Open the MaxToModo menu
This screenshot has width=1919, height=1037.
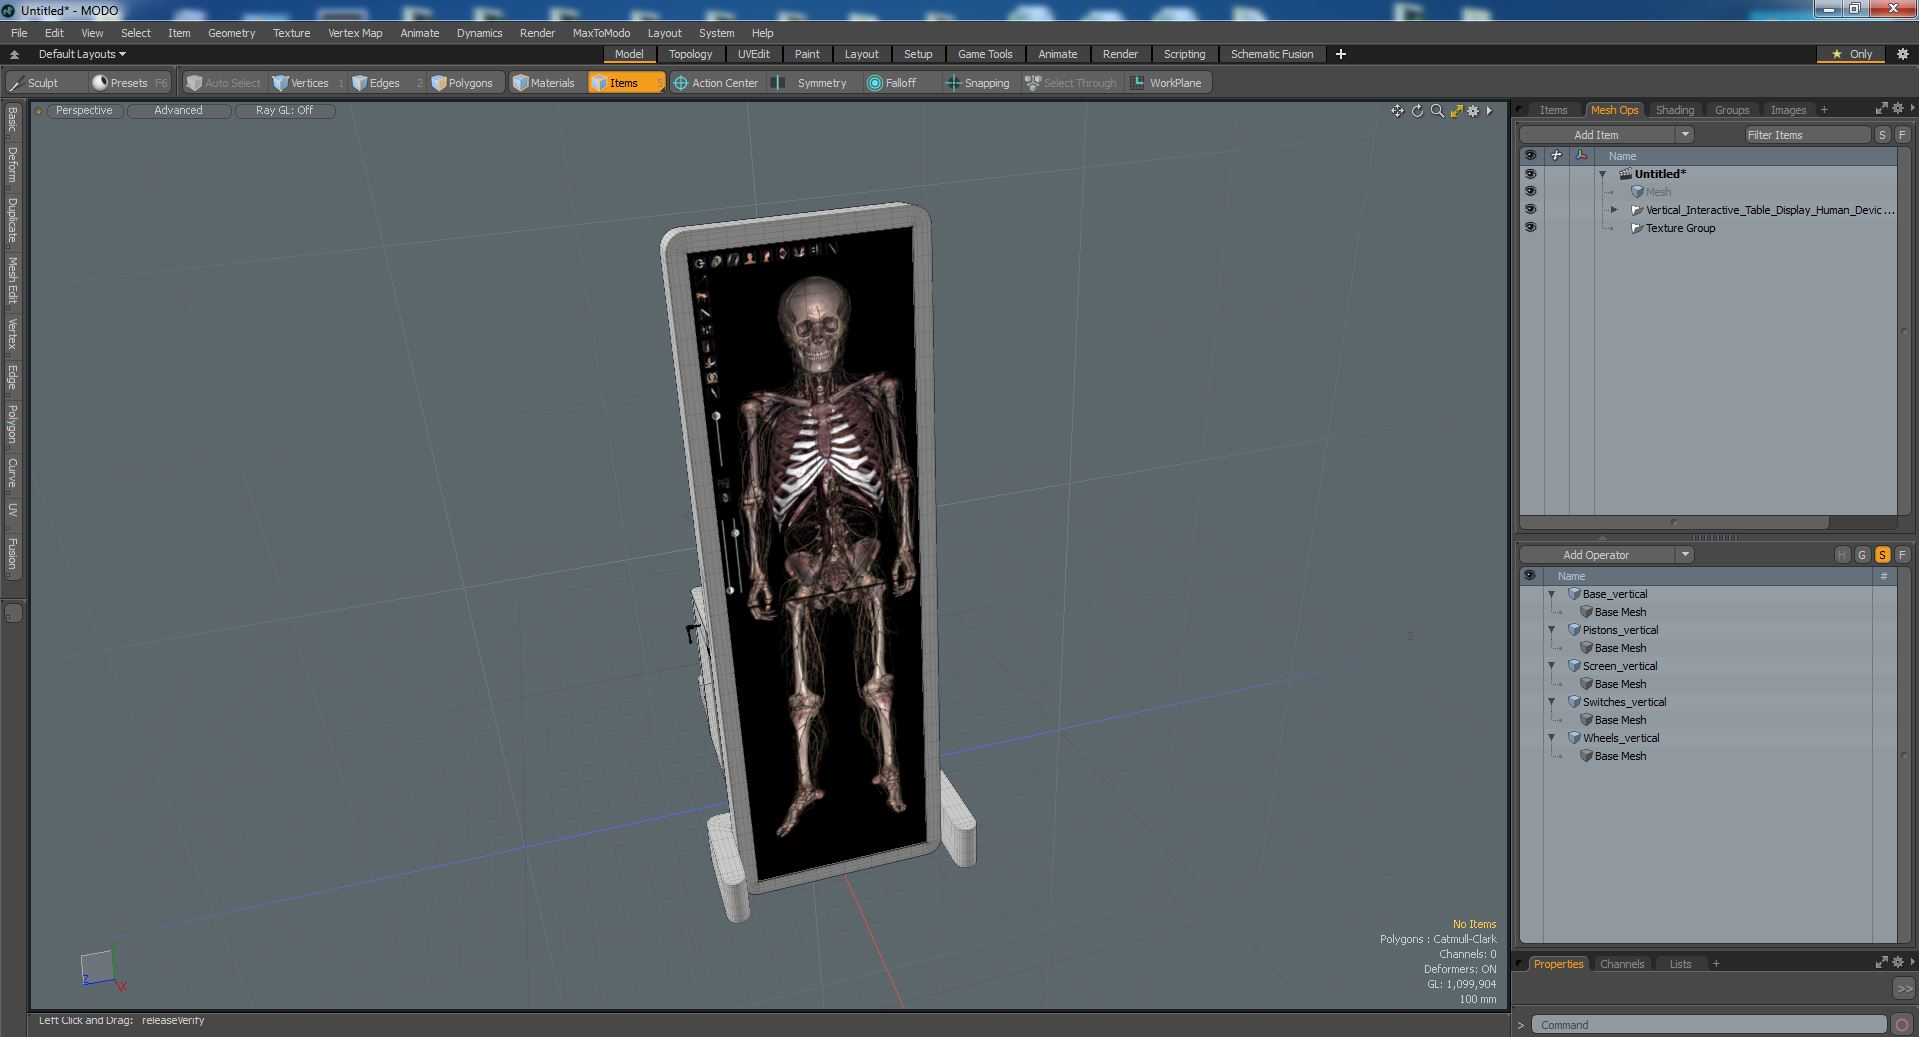pos(601,33)
